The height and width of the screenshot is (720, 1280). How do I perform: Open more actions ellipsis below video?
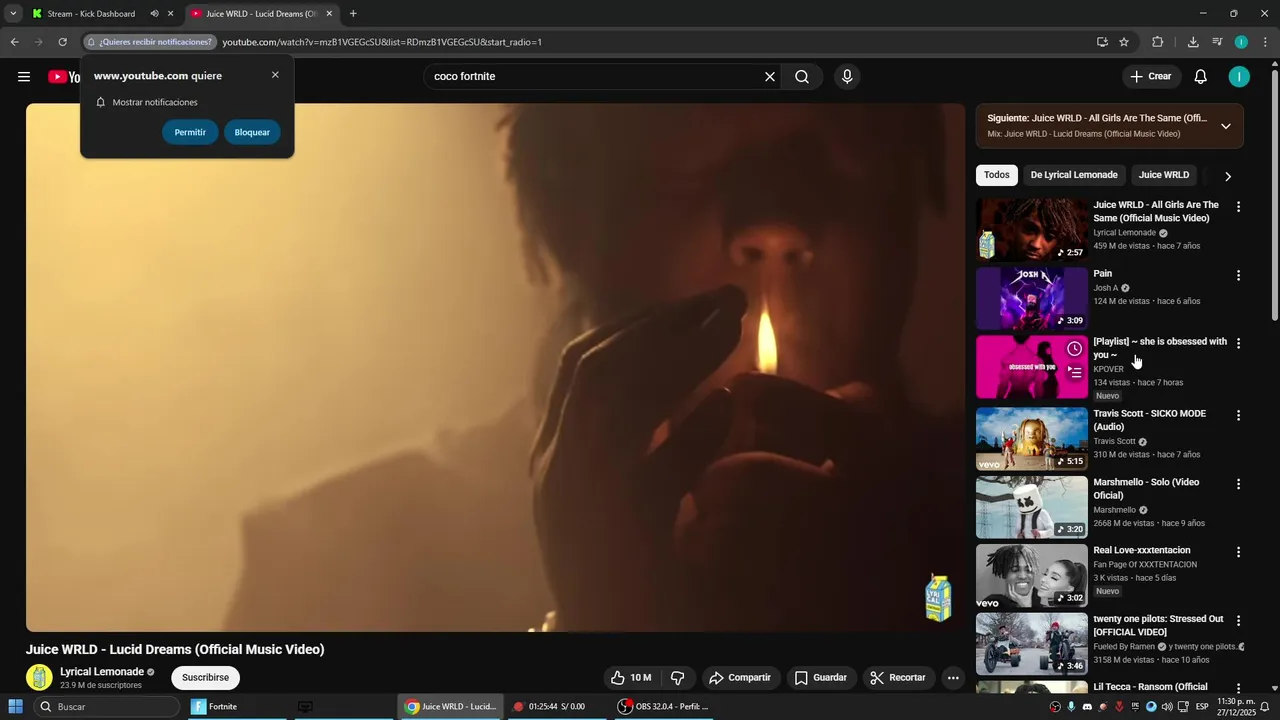953,678
